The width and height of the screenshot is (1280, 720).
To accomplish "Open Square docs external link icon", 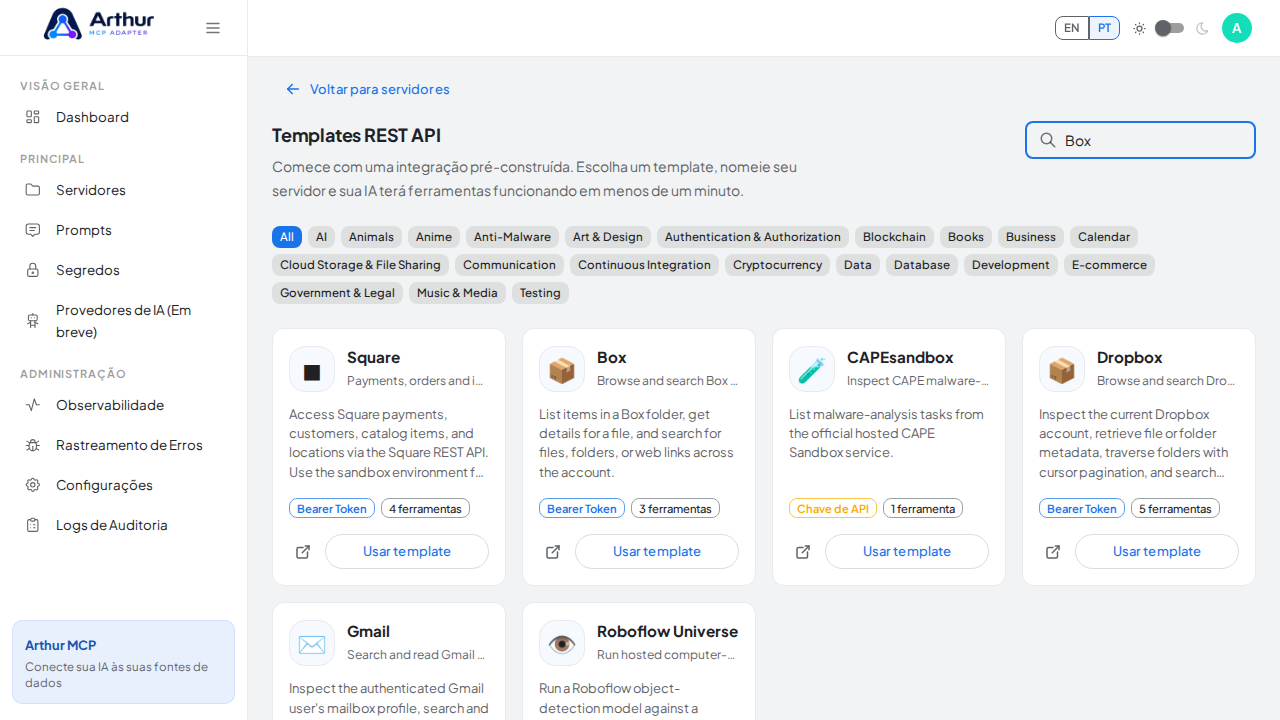I will (x=303, y=552).
